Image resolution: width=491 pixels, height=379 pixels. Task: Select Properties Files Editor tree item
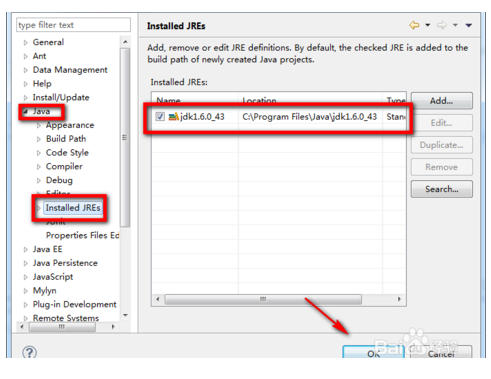(x=82, y=235)
